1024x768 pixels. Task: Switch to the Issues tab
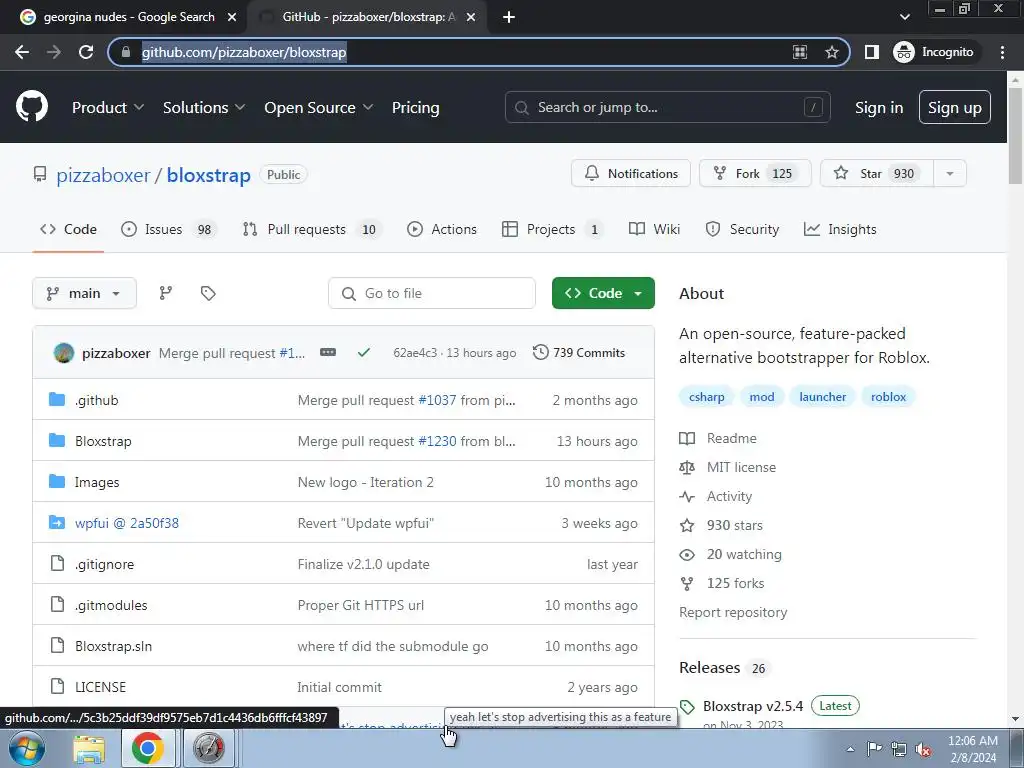168,229
